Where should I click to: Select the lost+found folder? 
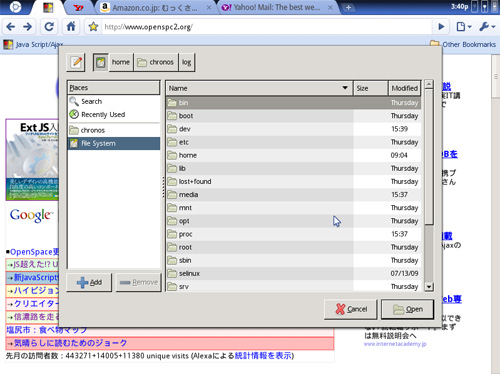(x=293, y=182)
